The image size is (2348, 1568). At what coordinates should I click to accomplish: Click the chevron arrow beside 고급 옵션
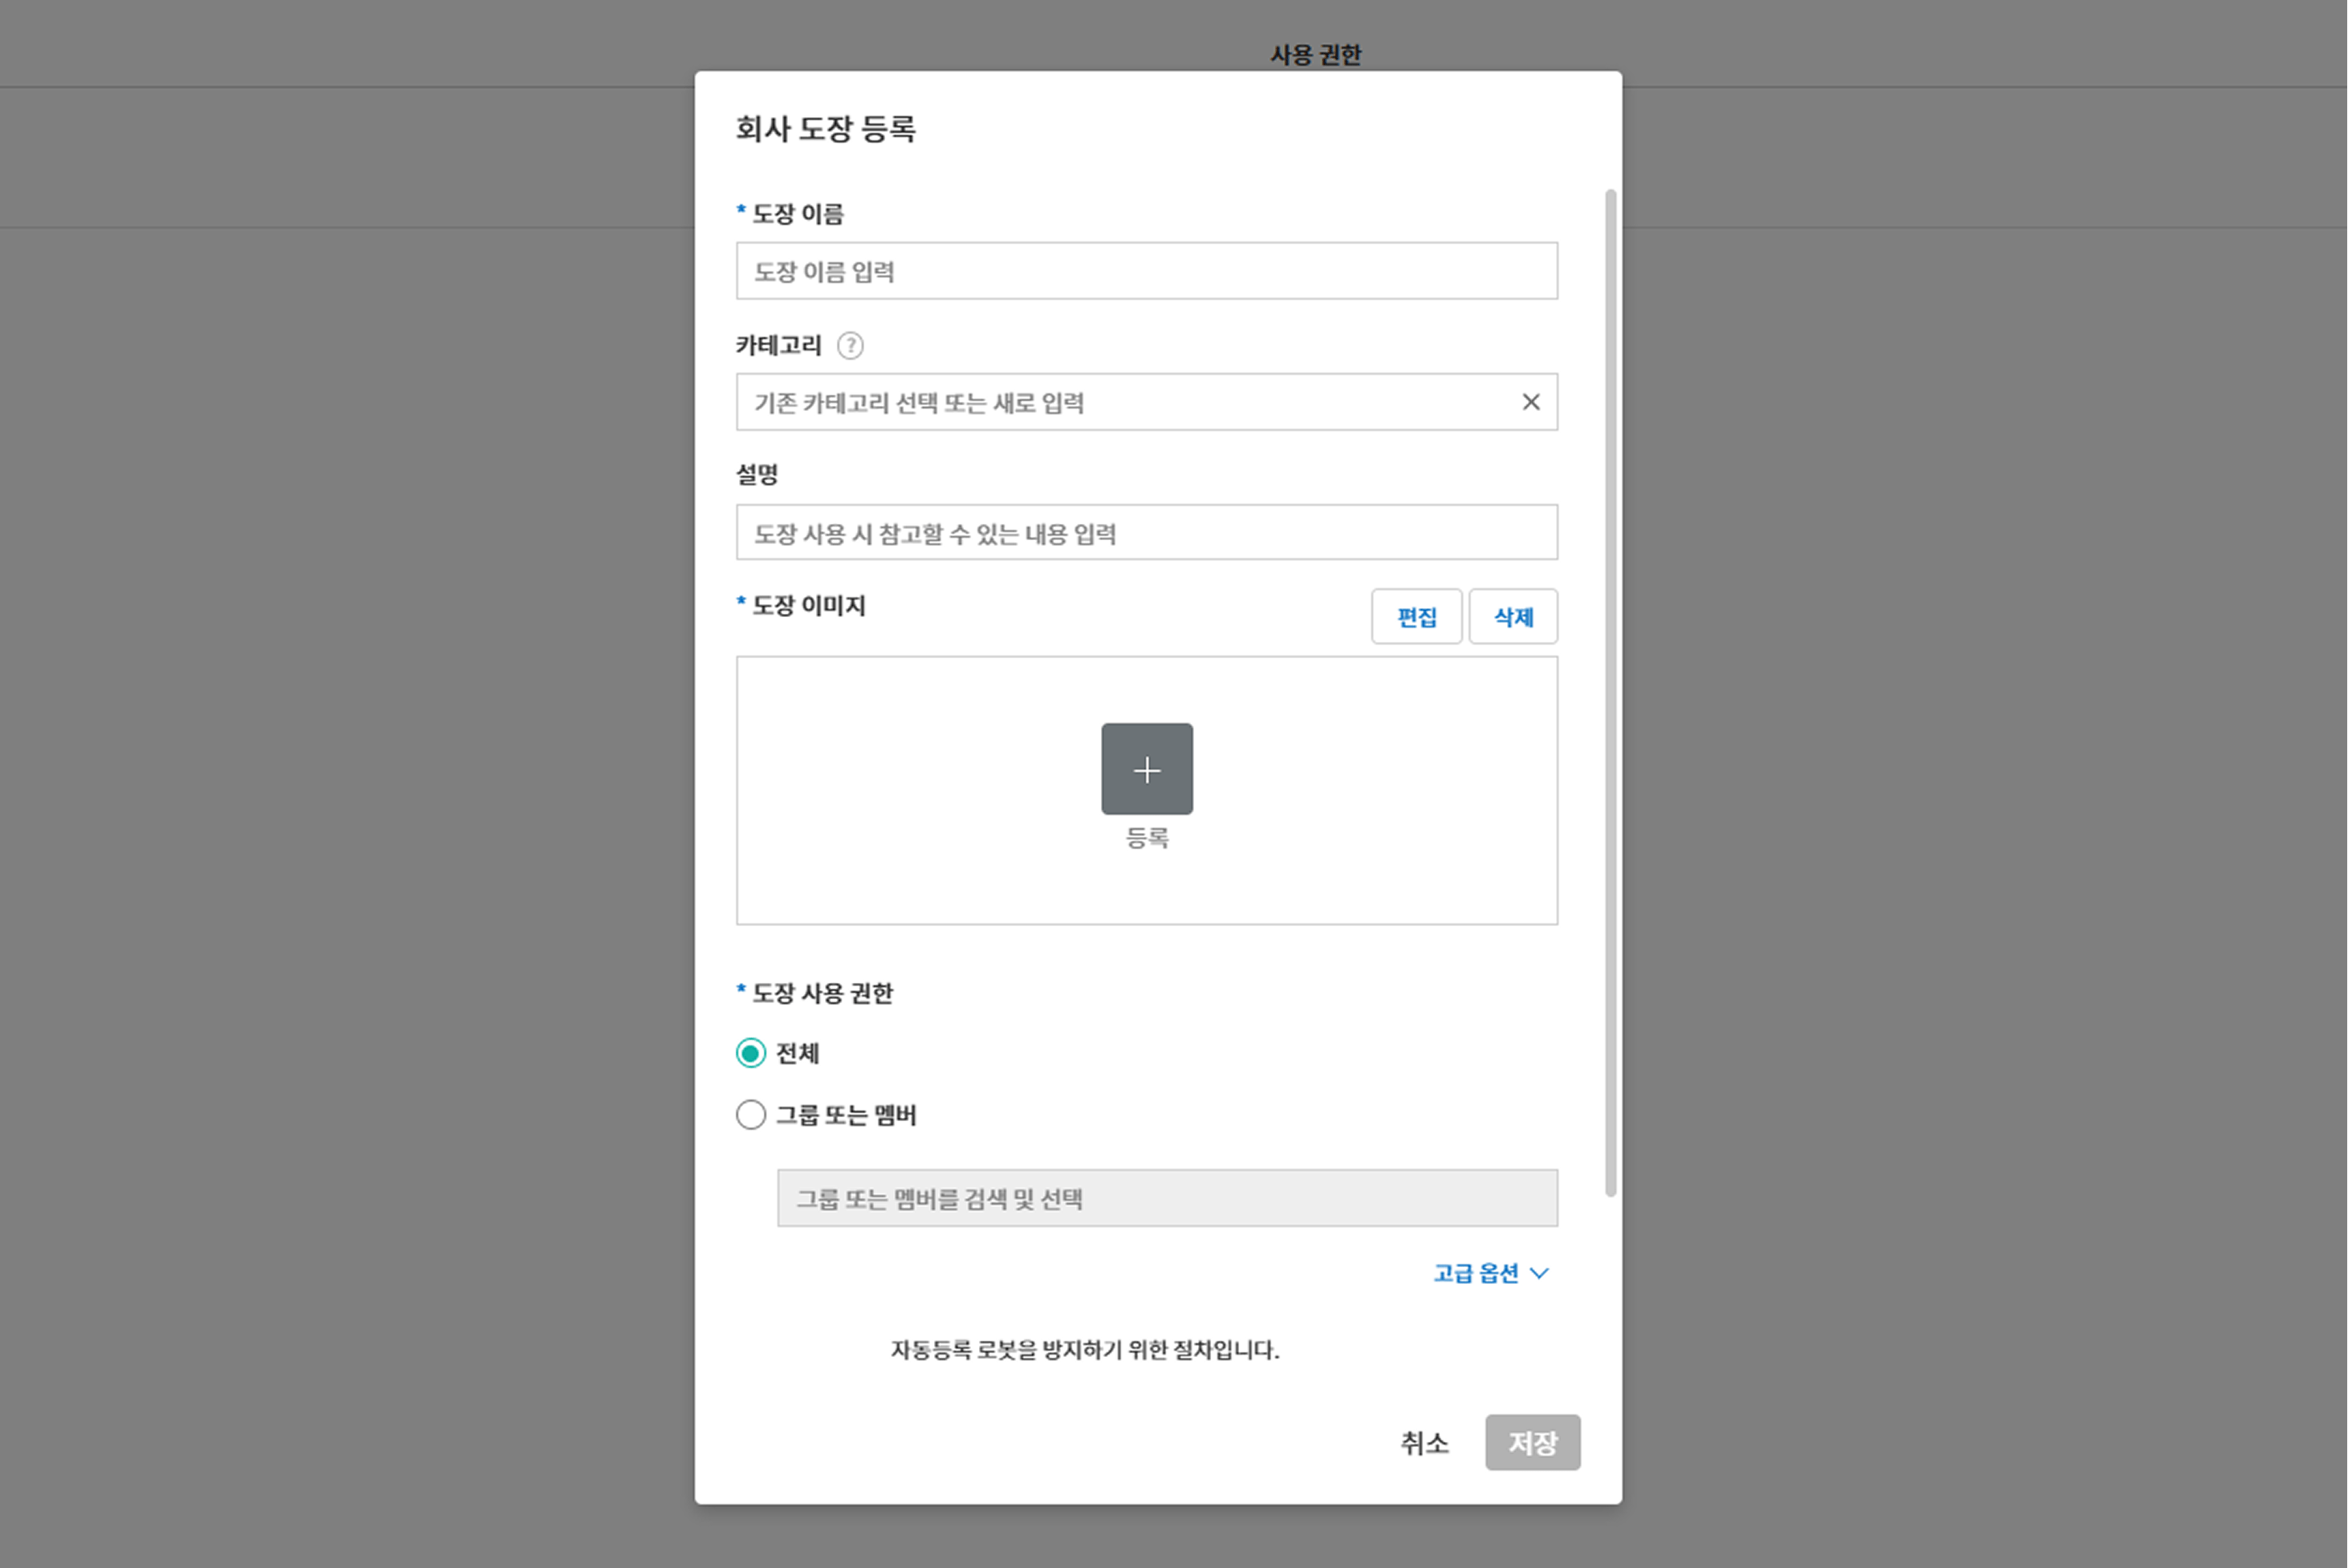(1540, 1273)
